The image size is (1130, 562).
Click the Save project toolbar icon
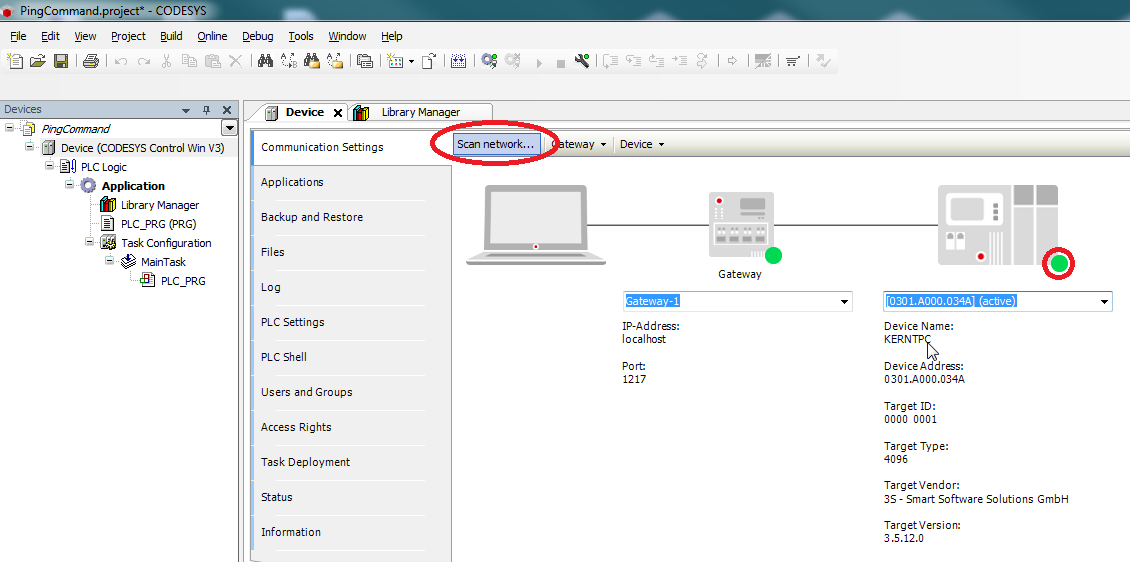pos(61,61)
